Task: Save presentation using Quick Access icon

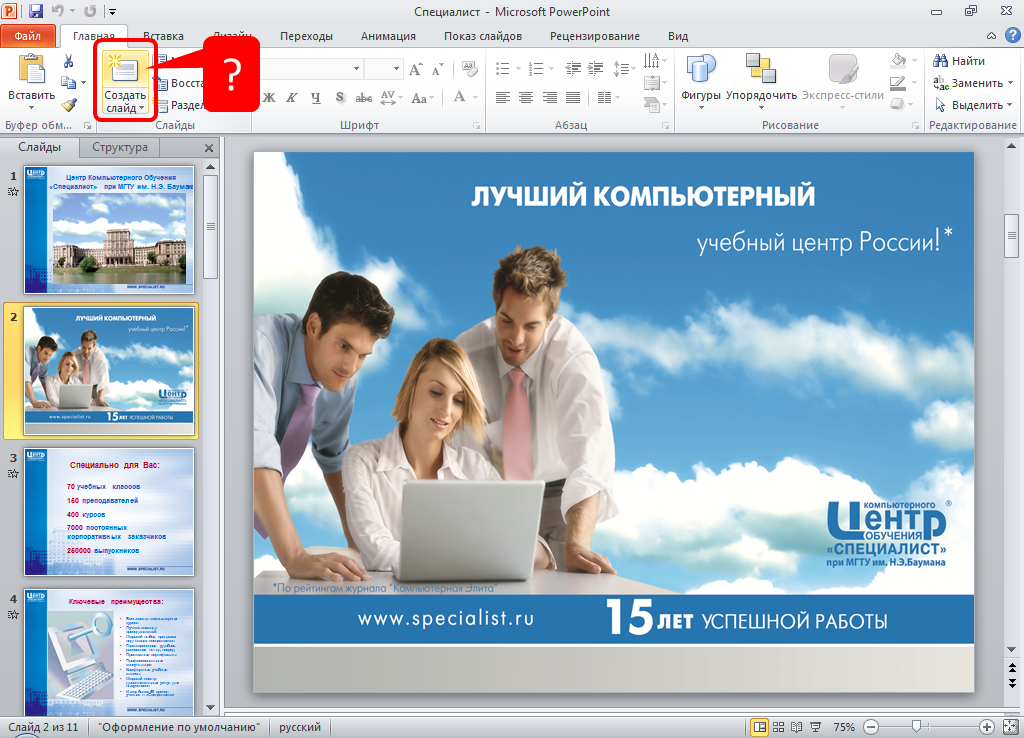Action: (x=36, y=12)
